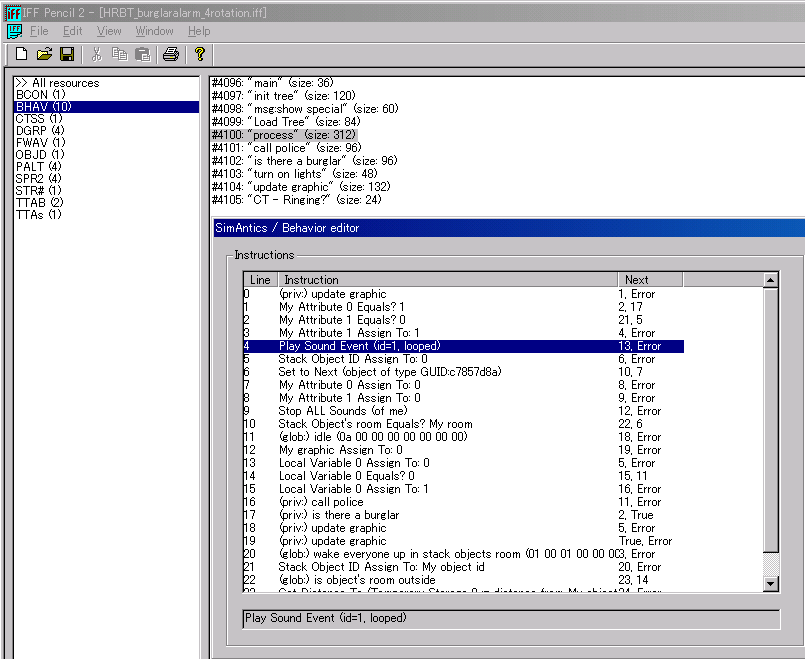Click the IFF document icon in the menu bar
The width and height of the screenshot is (805, 660).
point(14,31)
